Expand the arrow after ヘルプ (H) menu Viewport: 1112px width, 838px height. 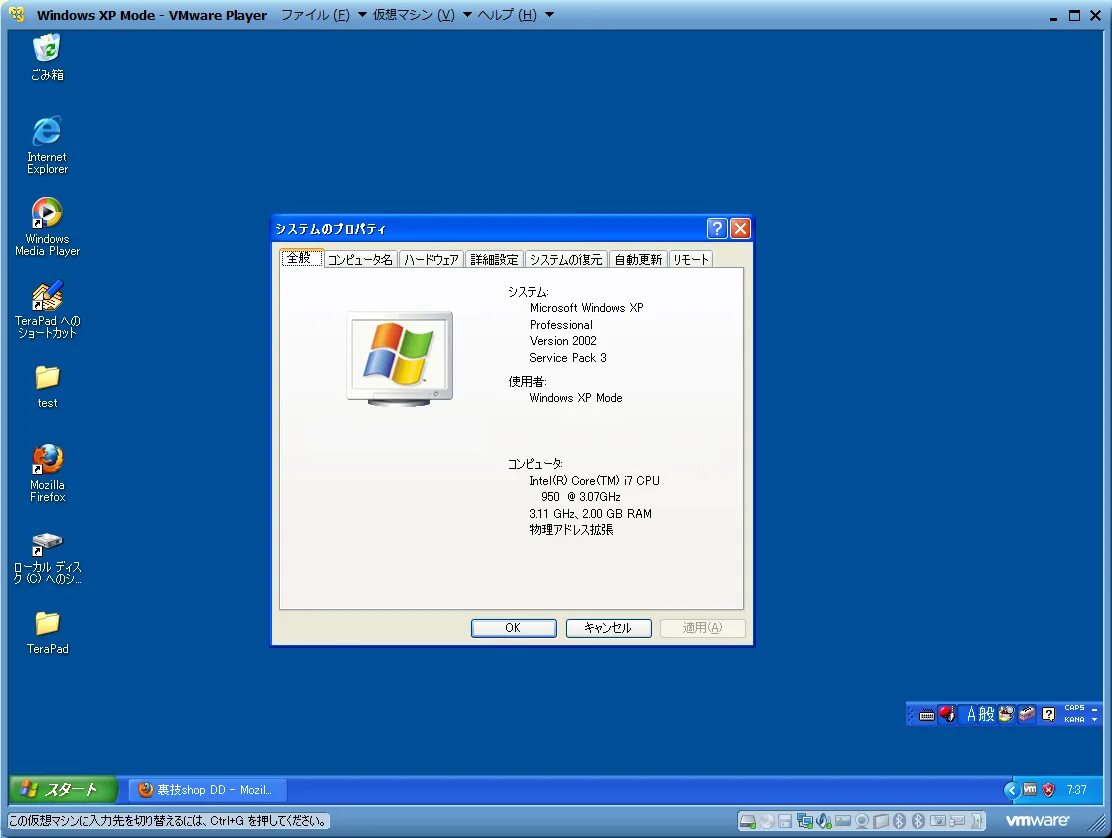tap(549, 15)
